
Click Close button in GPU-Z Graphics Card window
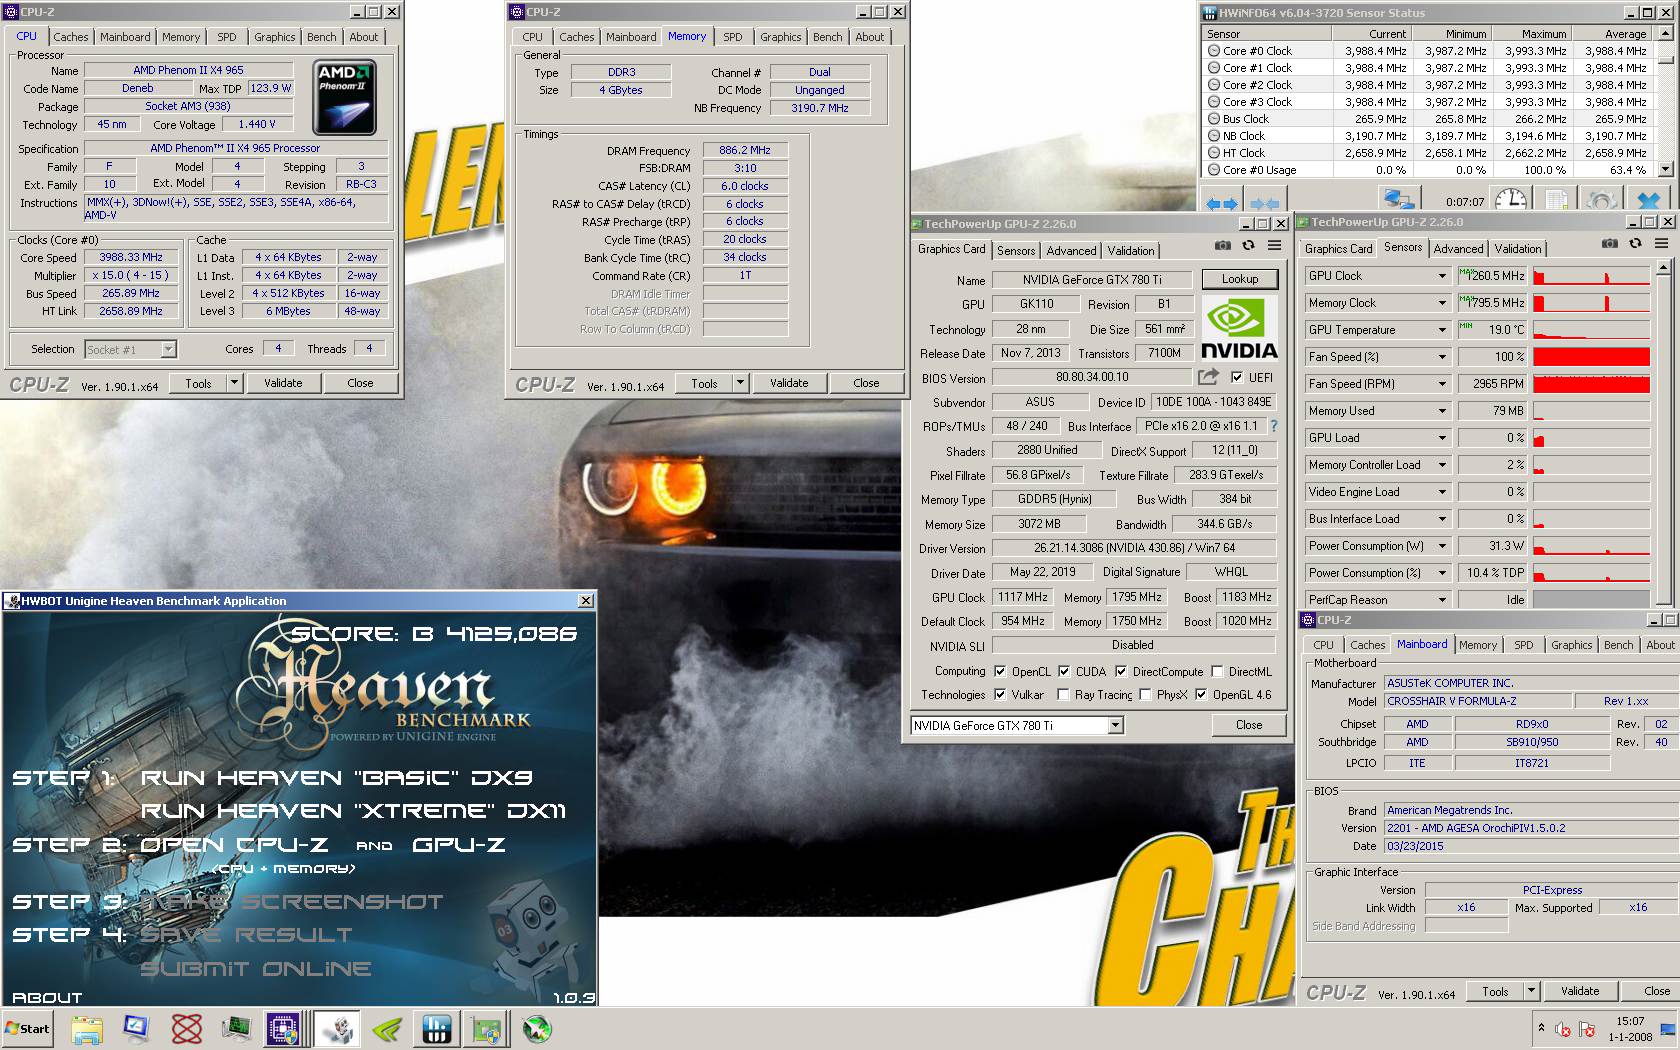point(1249,725)
